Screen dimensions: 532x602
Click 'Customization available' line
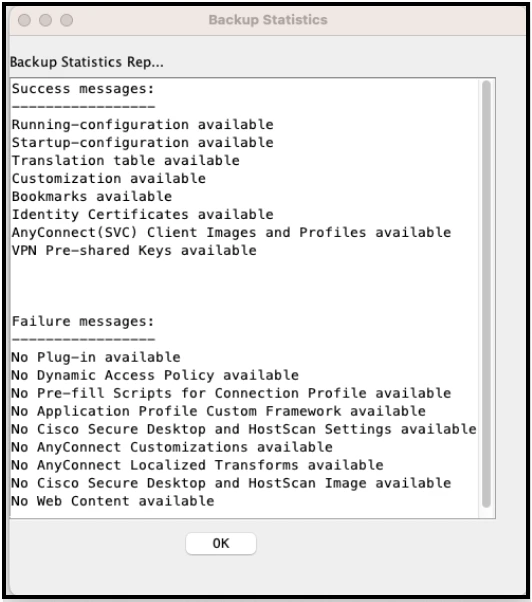pos(109,179)
